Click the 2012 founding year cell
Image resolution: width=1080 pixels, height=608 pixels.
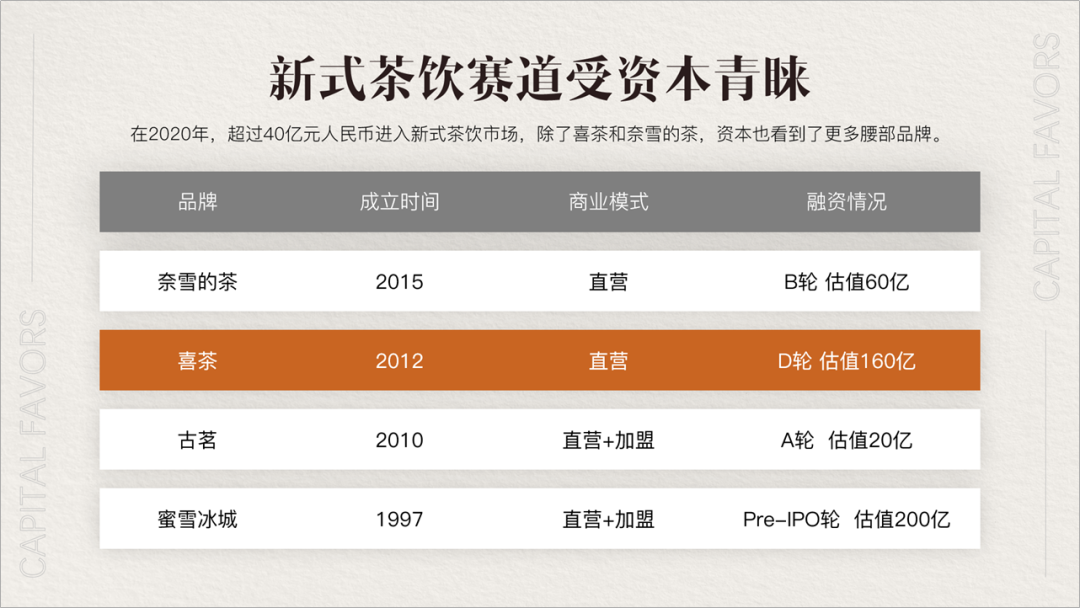click(x=399, y=361)
